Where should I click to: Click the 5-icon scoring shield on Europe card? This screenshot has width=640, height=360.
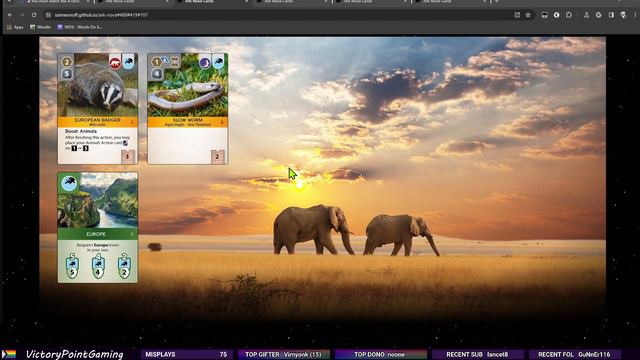pyautogui.click(x=72, y=267)
